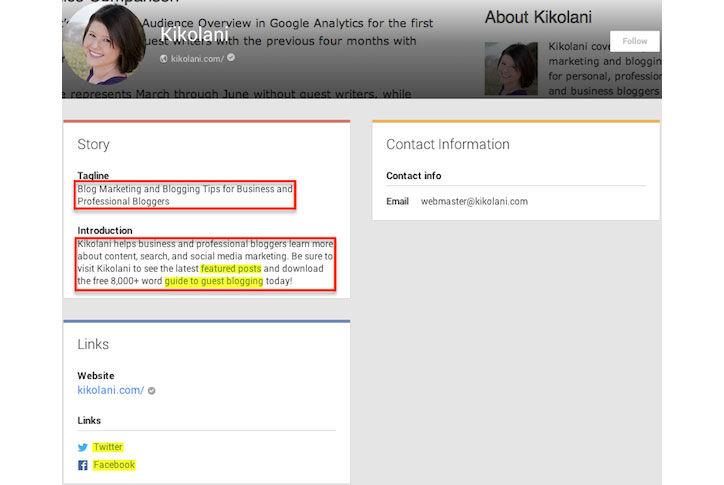Click email webmaster@kikolani.com
This screenshot has width=724, height=485.
tap(474, 201)
